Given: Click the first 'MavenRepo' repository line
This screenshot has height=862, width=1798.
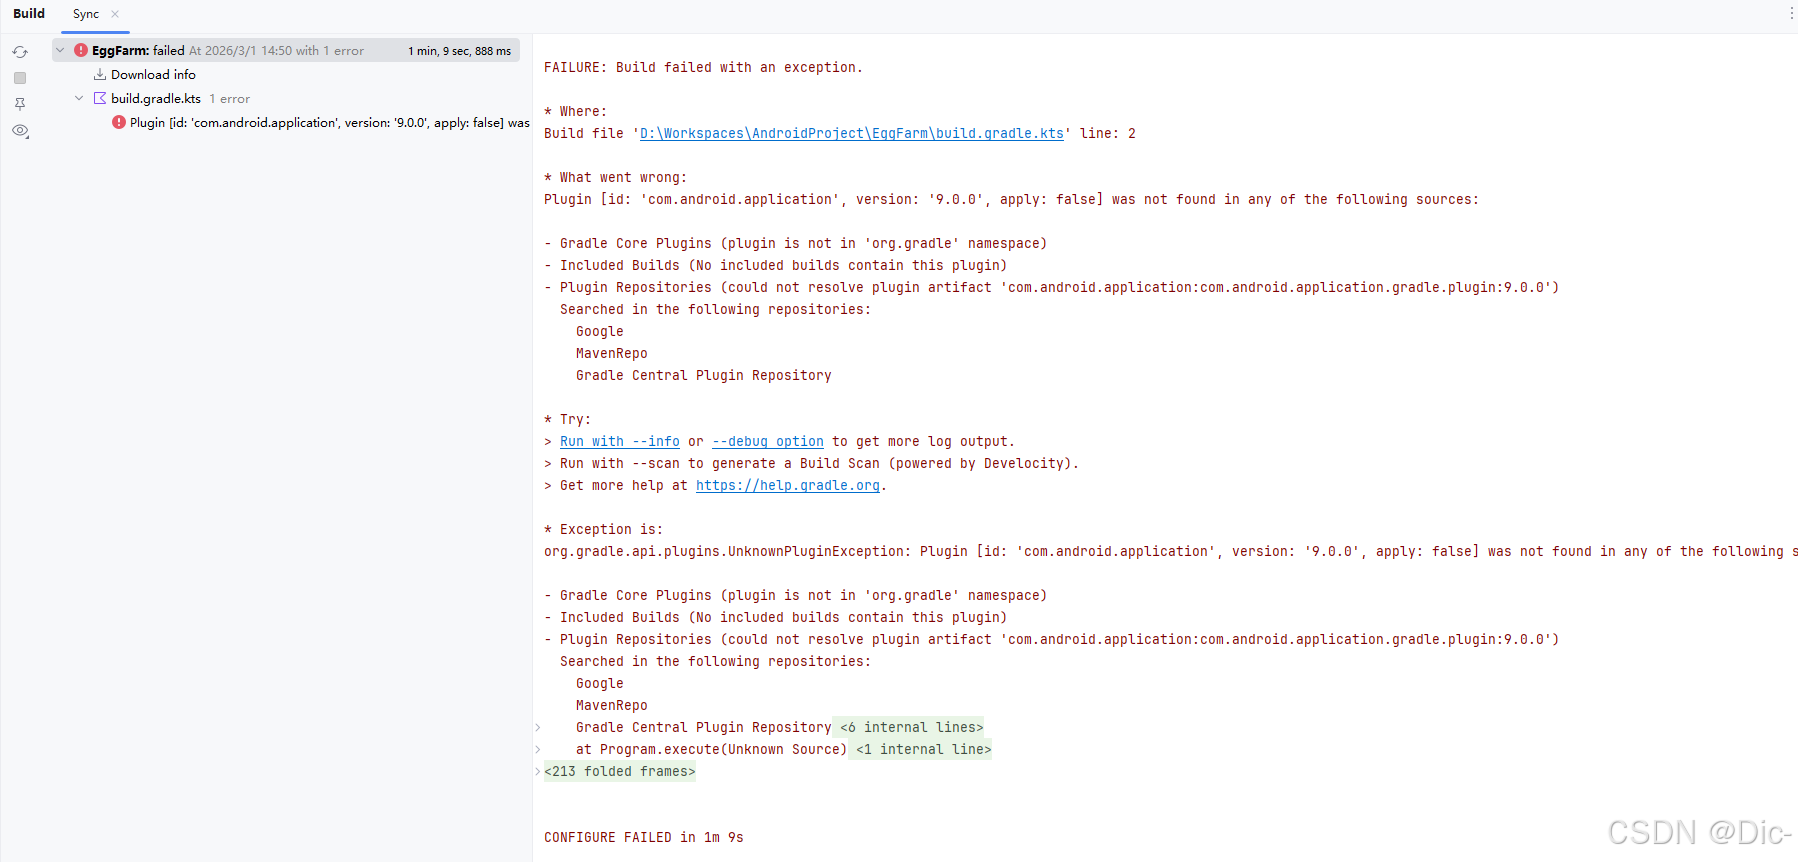Looking at the screenshot, I should click(x=612, y=353).
